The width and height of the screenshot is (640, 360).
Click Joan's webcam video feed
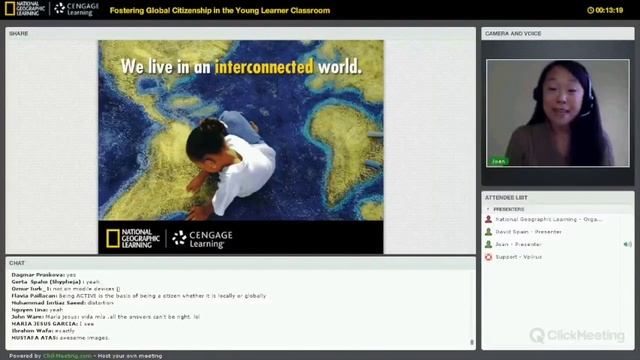pyautogui.click(x=558, y=113)
